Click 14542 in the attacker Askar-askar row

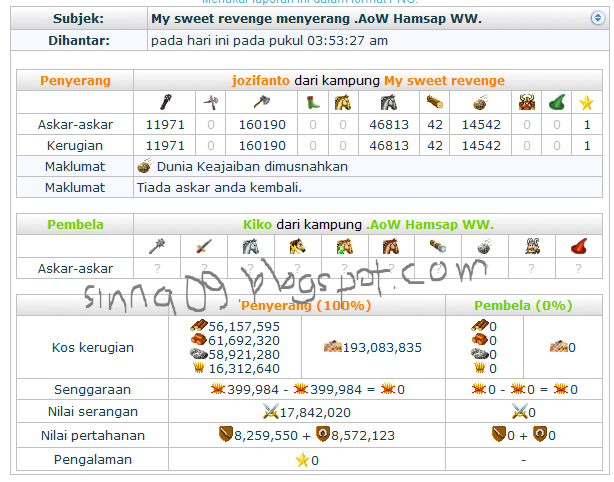click(481, 125)
